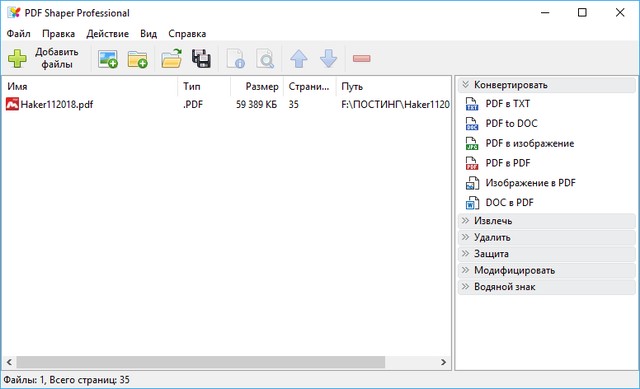The image size is (640, 389).
Task: Add a folder using folder-plus icon
Action: click(x=138, y=59)
